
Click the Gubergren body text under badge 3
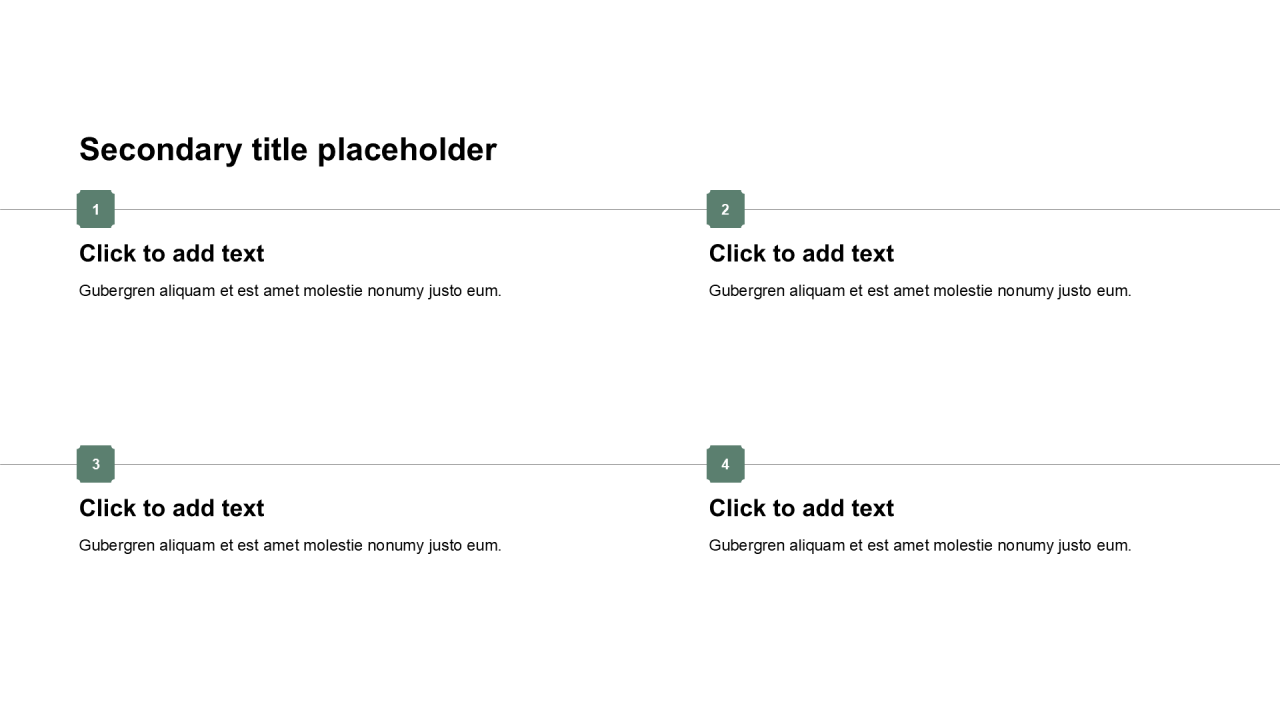pyautogui.click(x=290, y=546)
